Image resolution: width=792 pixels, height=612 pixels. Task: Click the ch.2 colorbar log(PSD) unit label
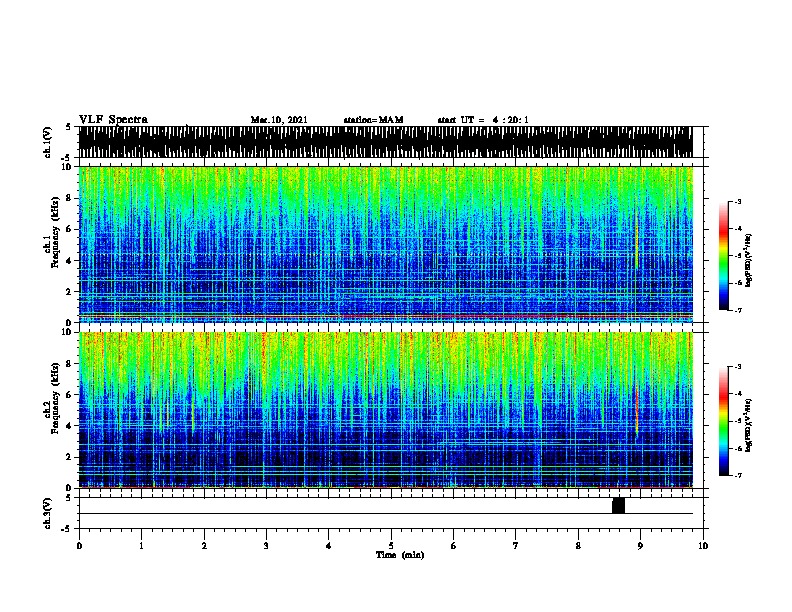[749, 425]
